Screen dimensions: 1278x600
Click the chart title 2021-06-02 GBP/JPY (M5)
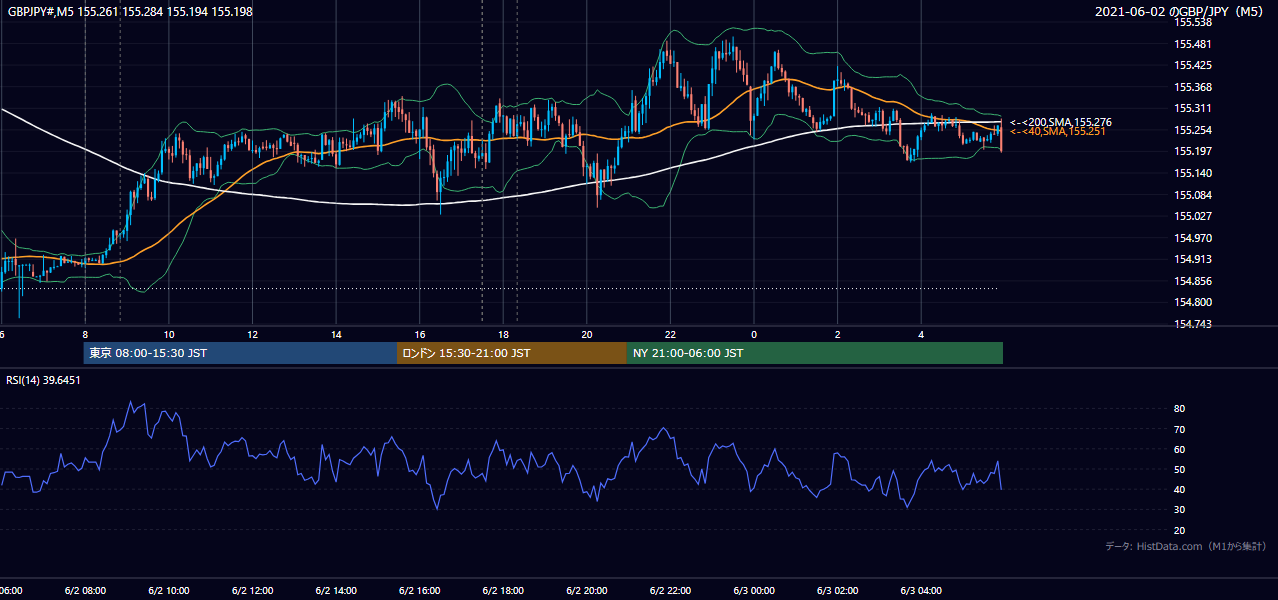coord(1180,11)
